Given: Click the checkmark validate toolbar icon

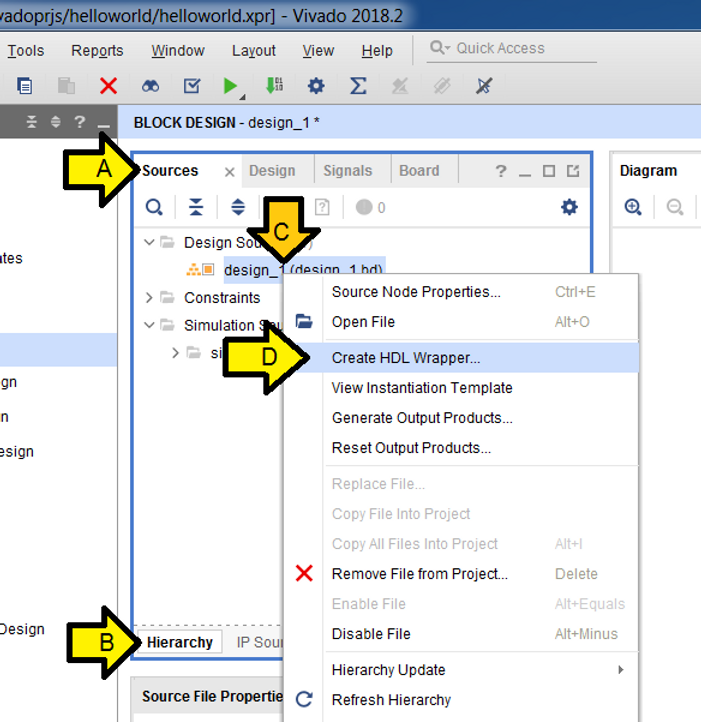Looking at the screenshot, I should [x=192, y=86].
